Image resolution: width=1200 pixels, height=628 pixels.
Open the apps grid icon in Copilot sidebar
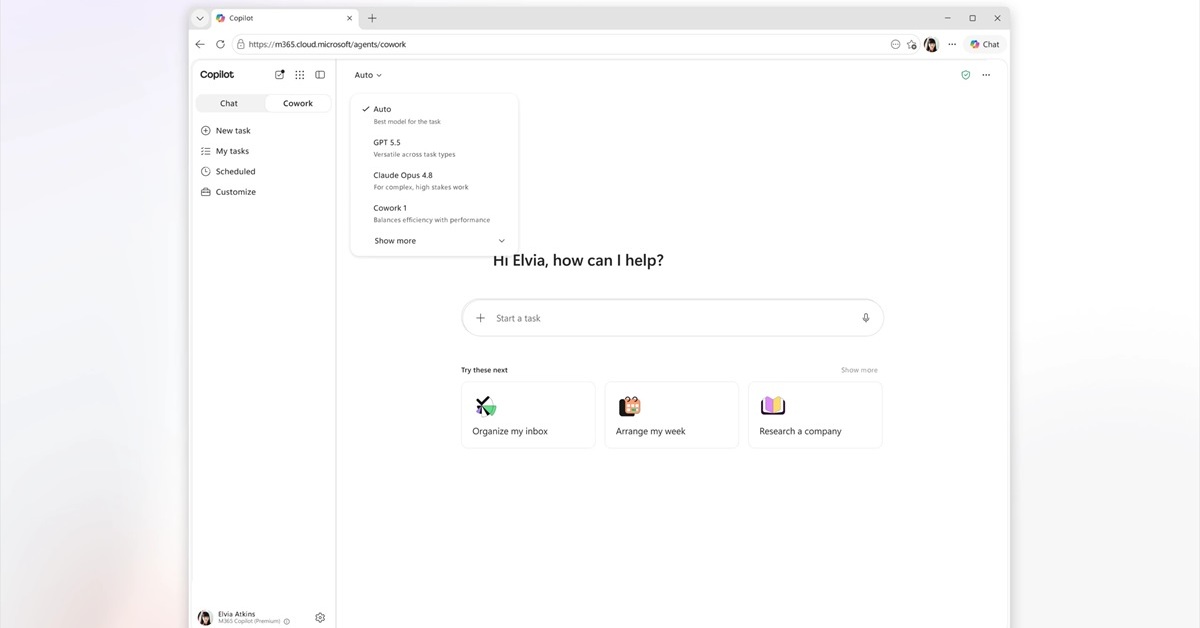click(x=300, y=75)
